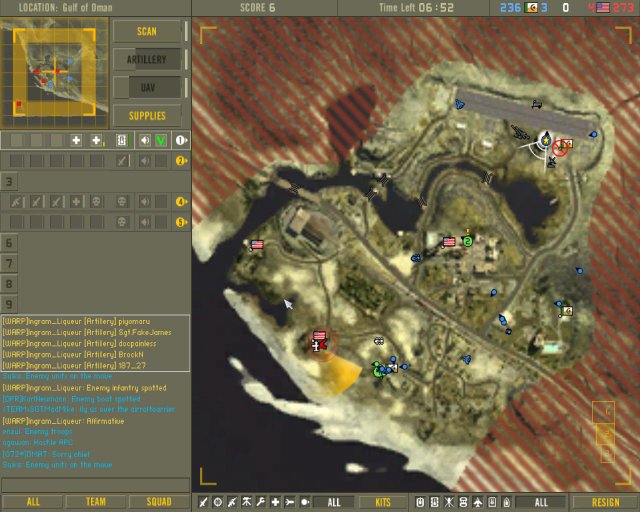Toggle the ALL vehicles filter

[541, 502]
